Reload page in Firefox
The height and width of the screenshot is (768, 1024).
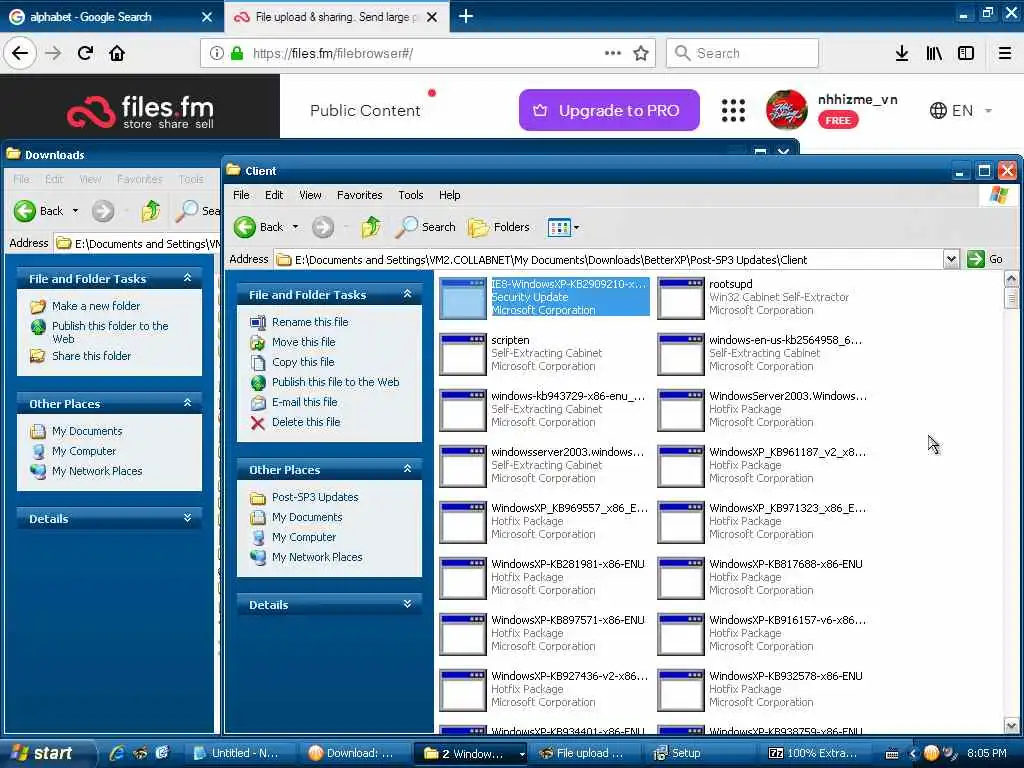coord(86,53)
